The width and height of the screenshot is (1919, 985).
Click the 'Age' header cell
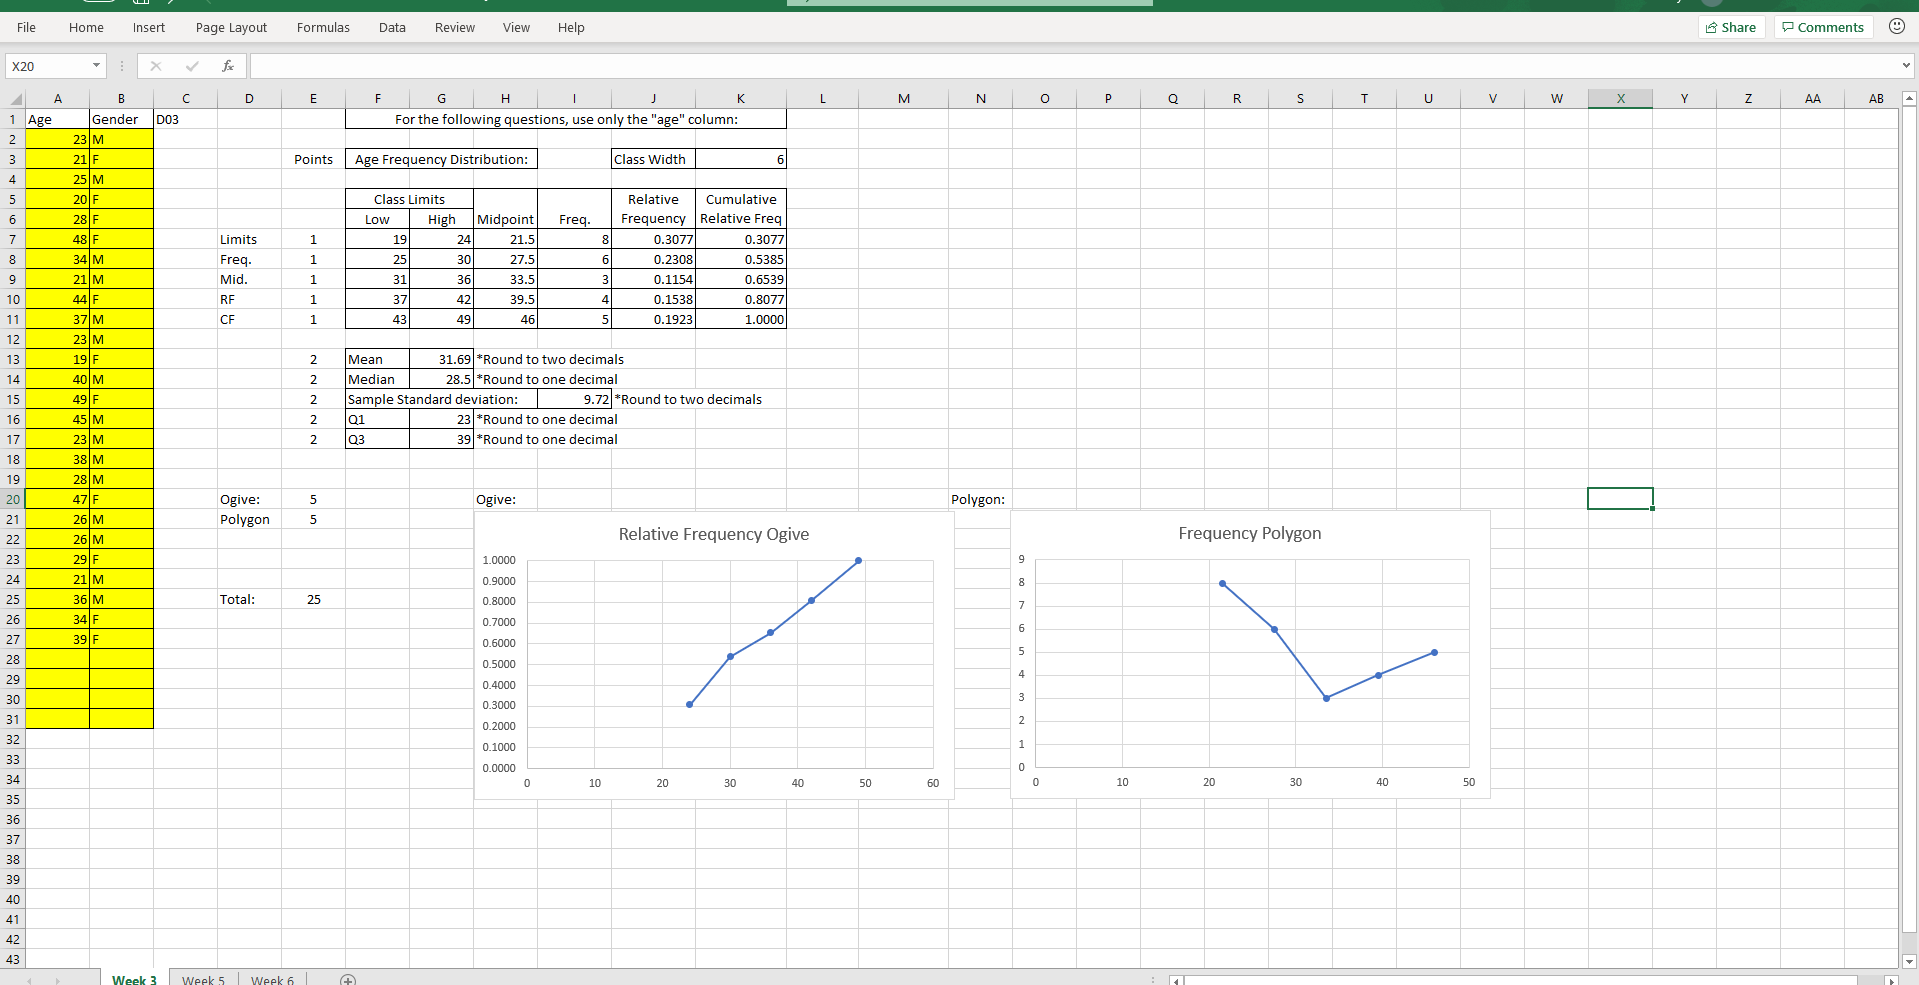tap(57, 119)
